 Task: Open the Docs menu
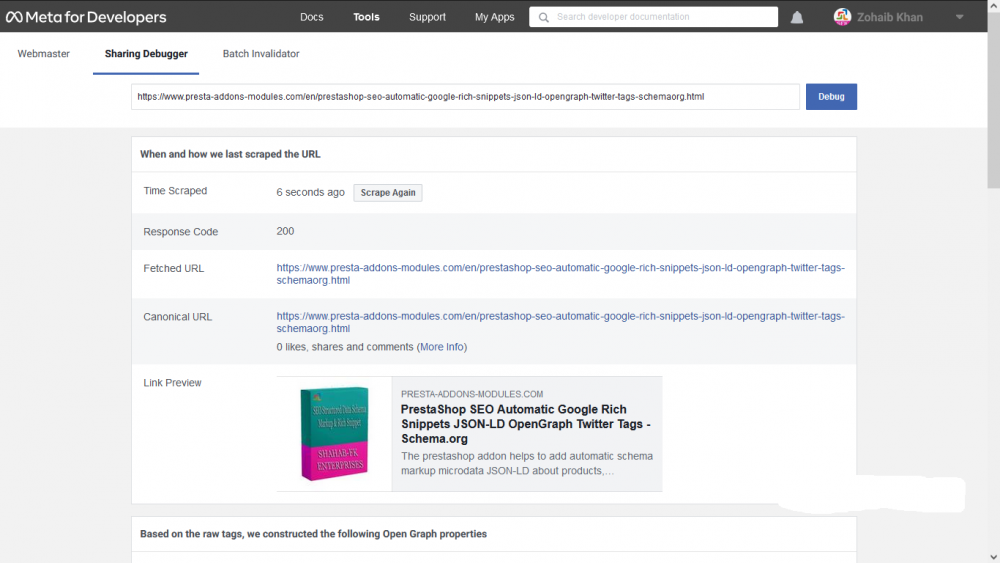click(312, 17)
